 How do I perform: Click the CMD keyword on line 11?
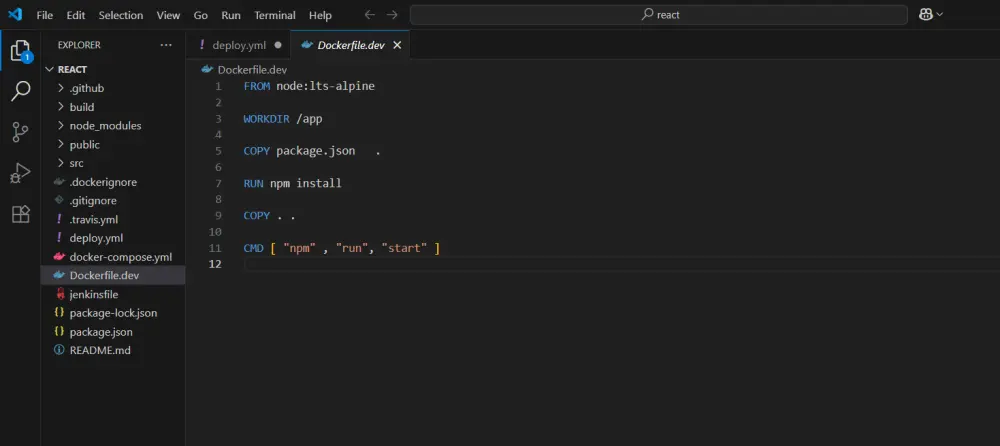click(x=254, y=248)
